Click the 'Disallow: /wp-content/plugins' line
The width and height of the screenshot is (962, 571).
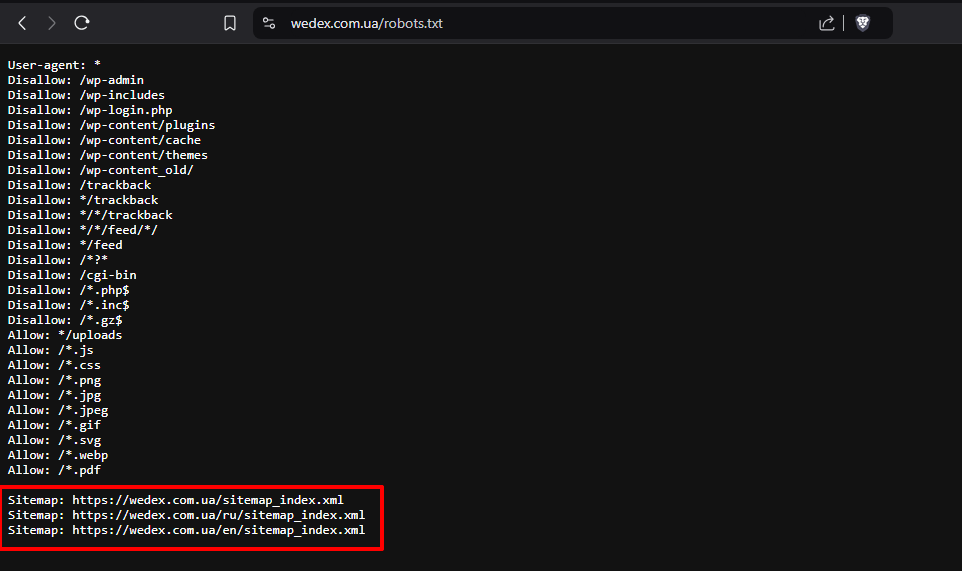[111, 125]
